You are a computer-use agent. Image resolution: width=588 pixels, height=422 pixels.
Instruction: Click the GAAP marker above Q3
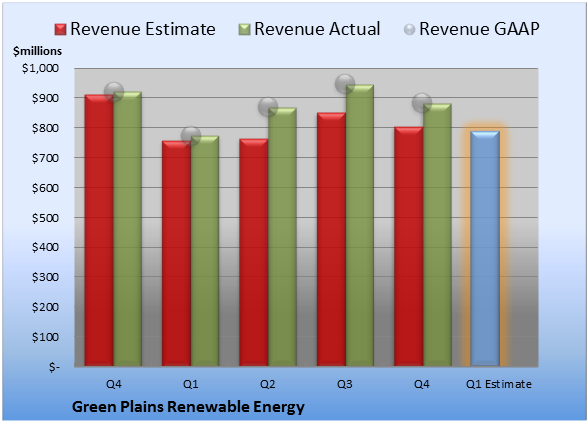(345, 84)
